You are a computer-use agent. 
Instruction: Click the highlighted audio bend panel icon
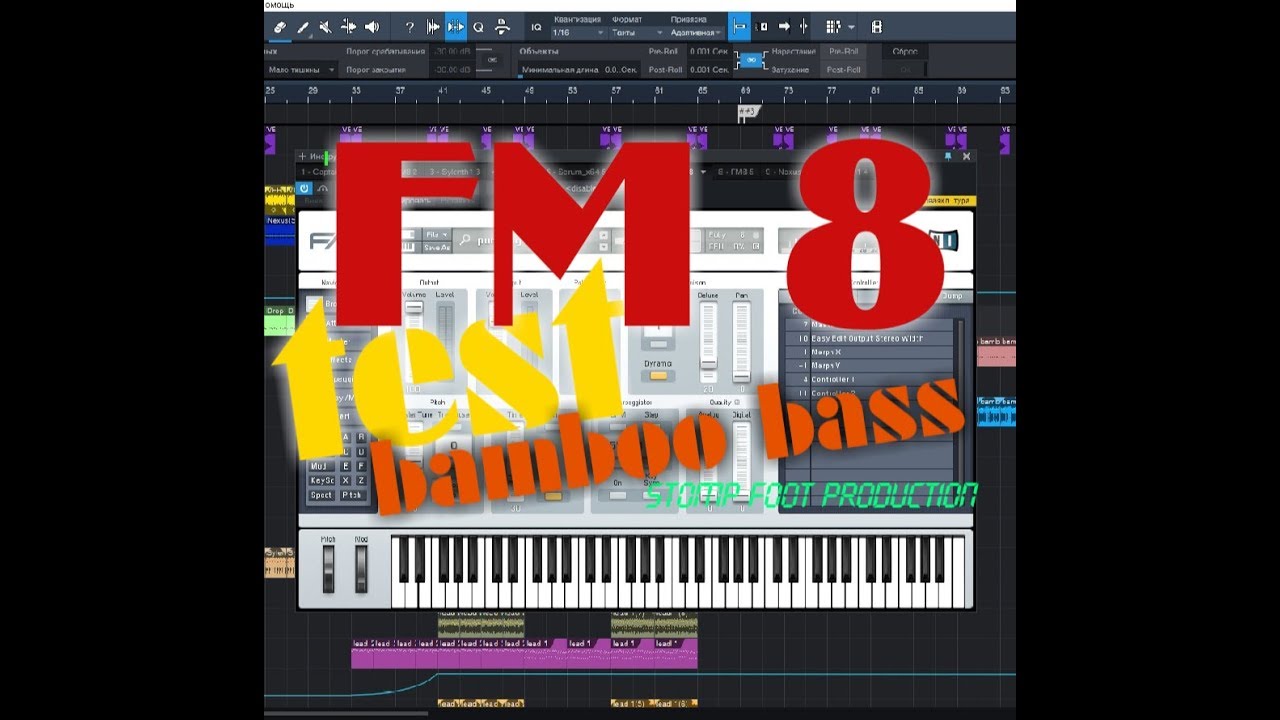[455, 27]
